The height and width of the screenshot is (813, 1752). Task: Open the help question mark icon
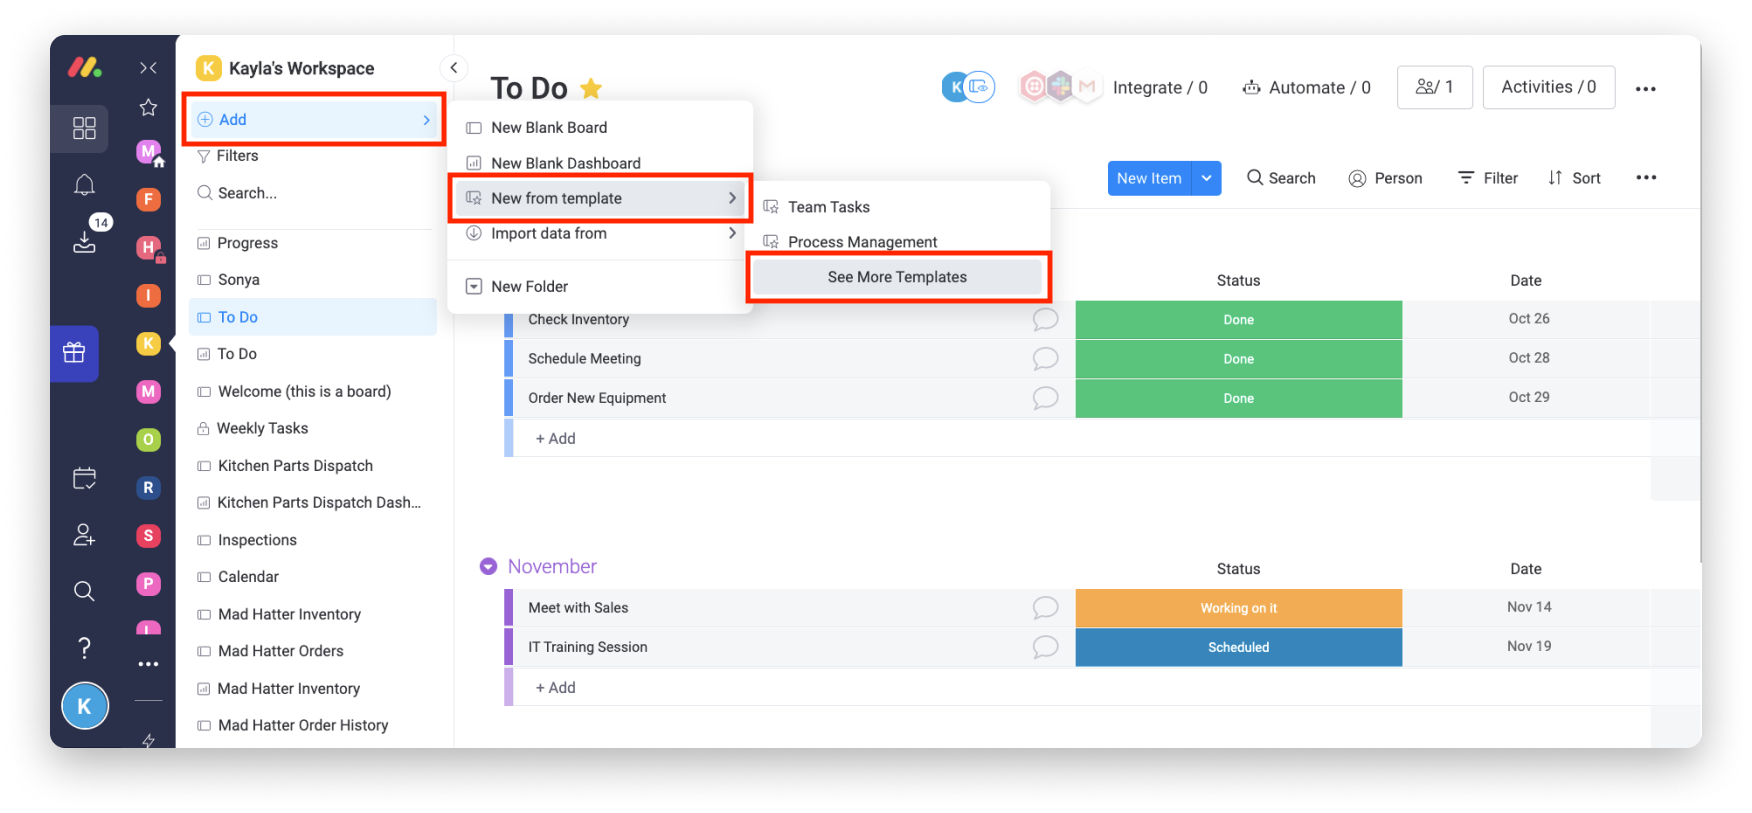tap(84, 648)
